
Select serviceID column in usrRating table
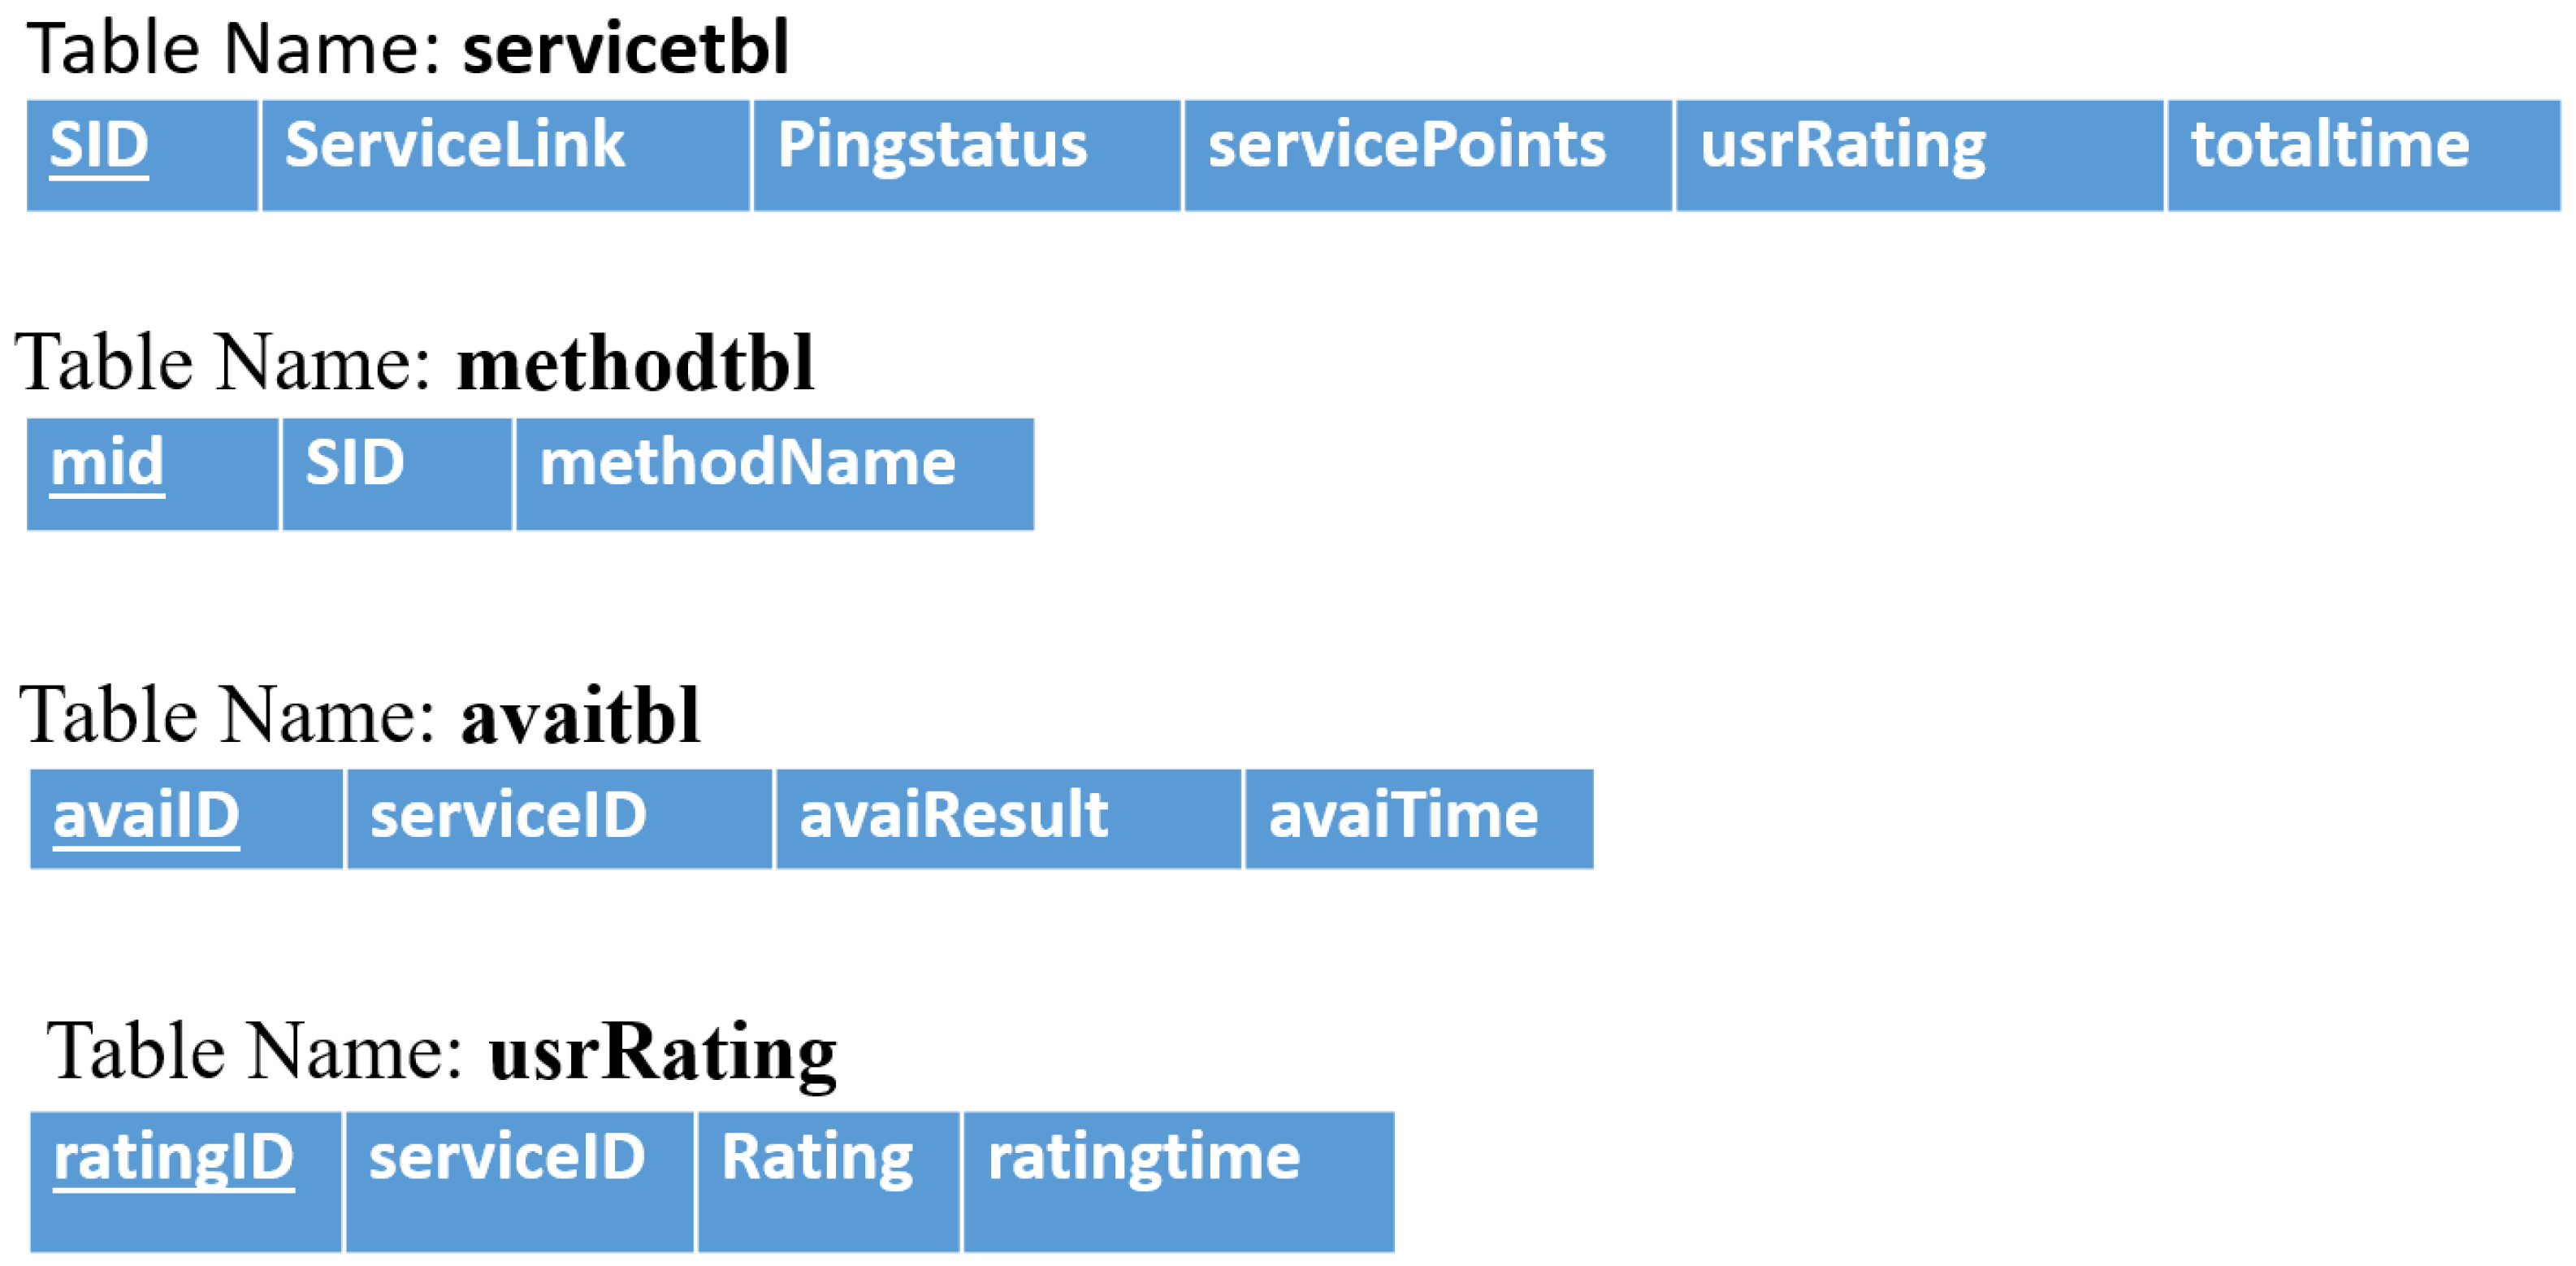[x=507, y=1158]
